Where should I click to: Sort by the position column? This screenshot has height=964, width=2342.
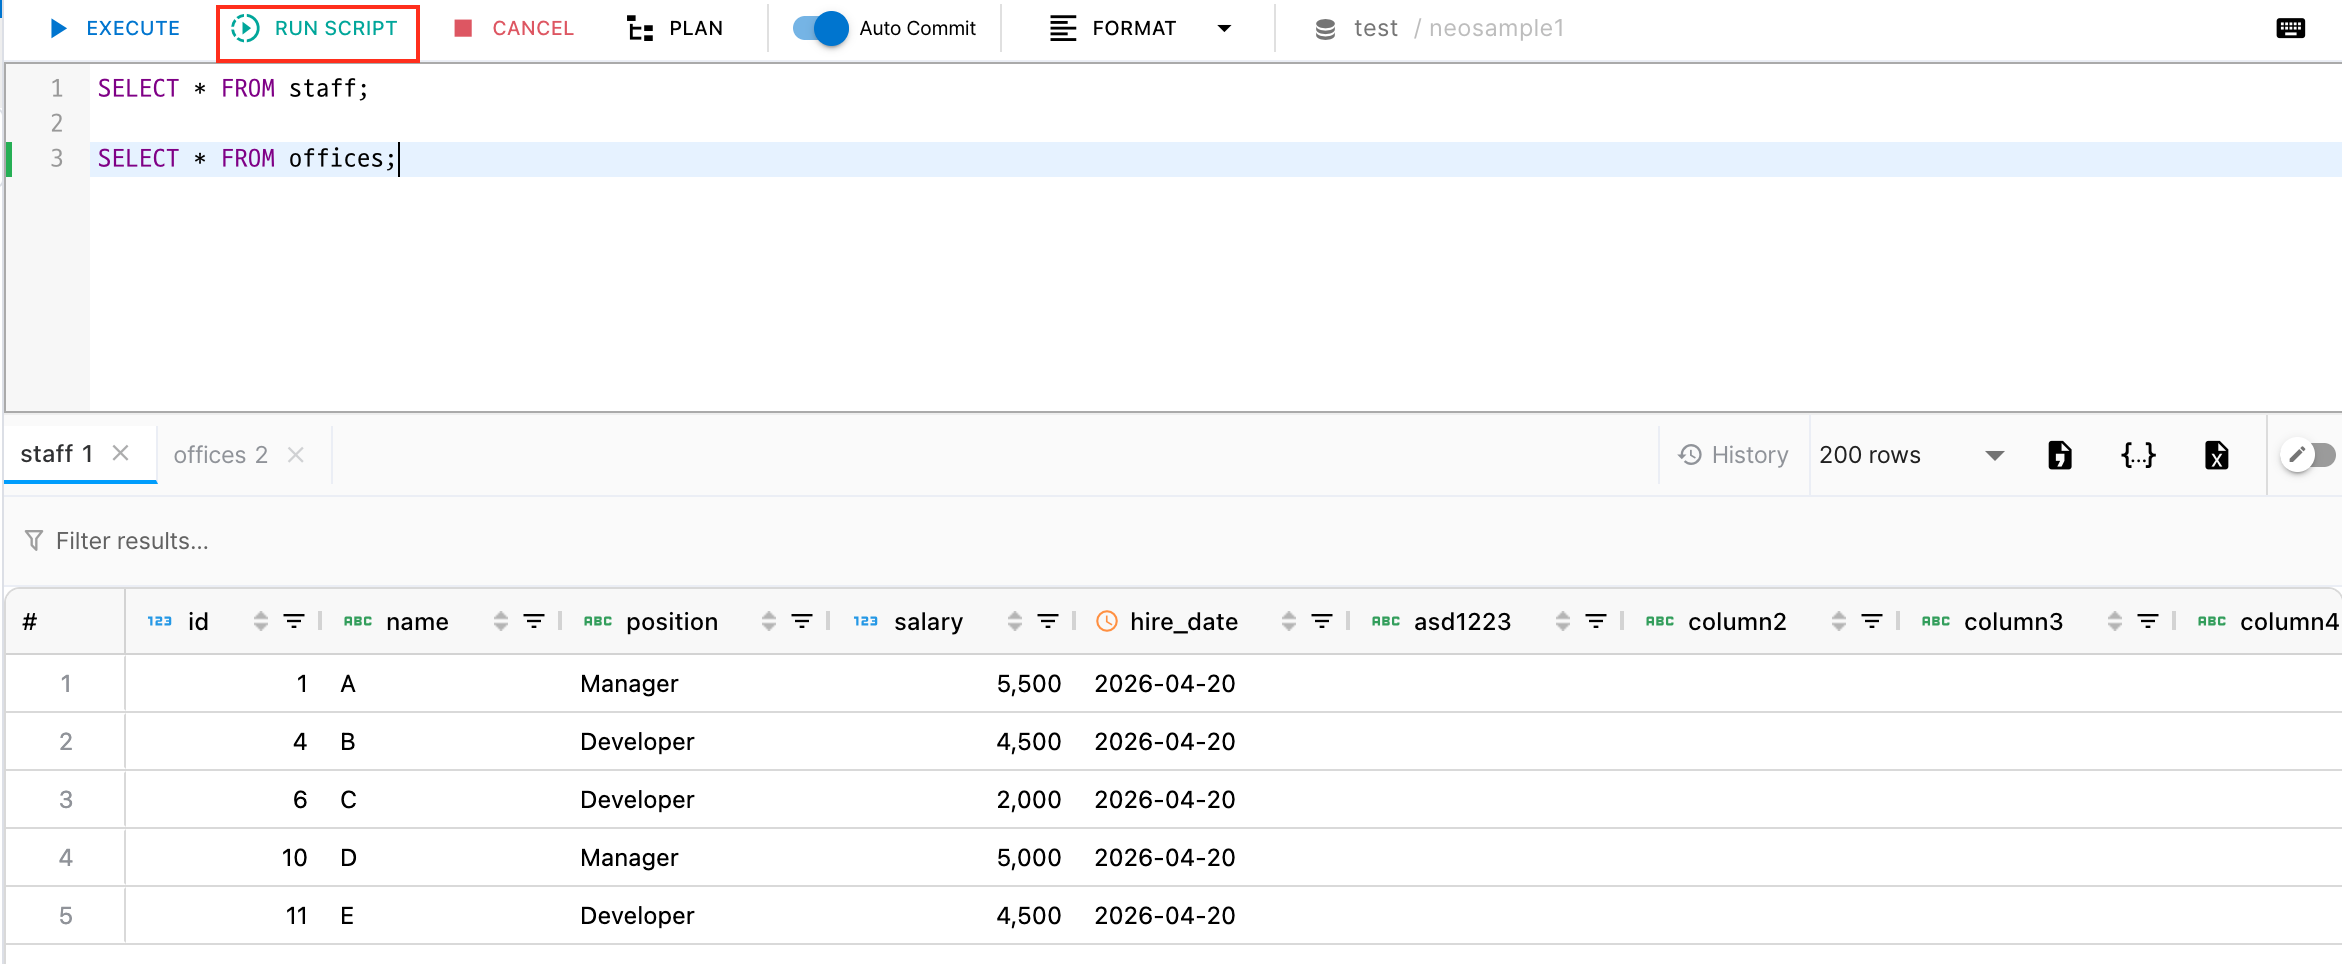click(769, 621)
